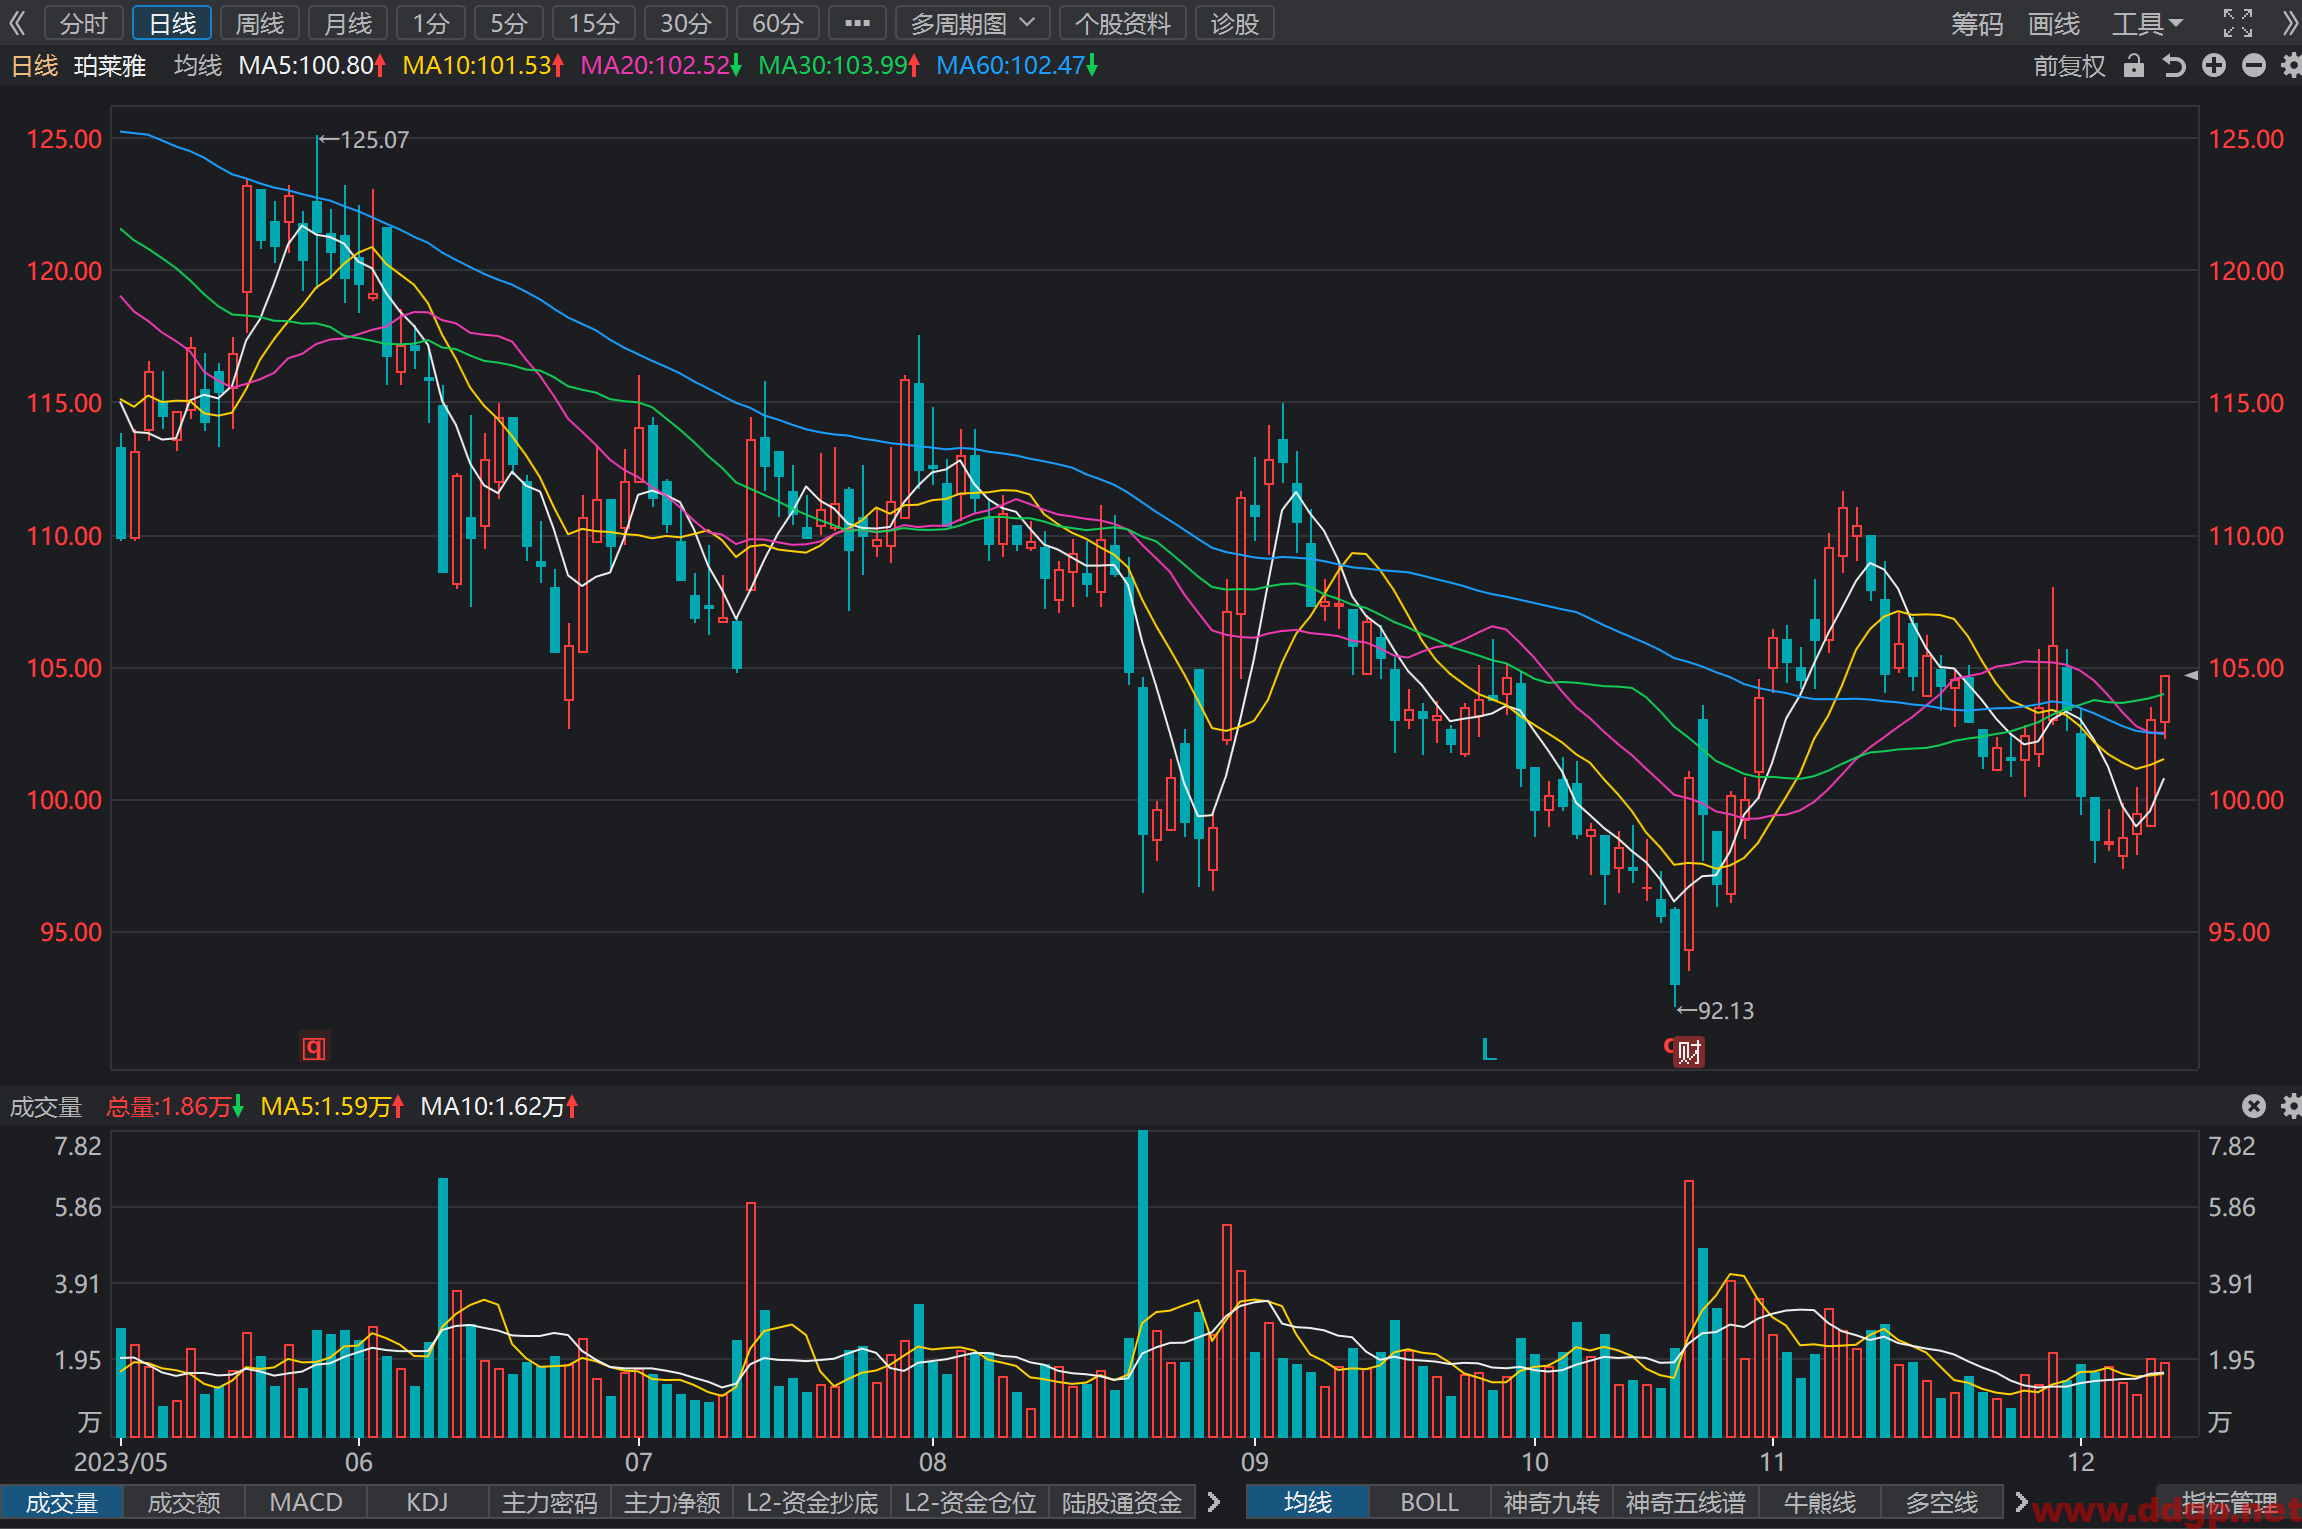Viewport: 2302px width, 1529px height.
Task: Toggle the chart lock icon
Action: point(2134,65)
